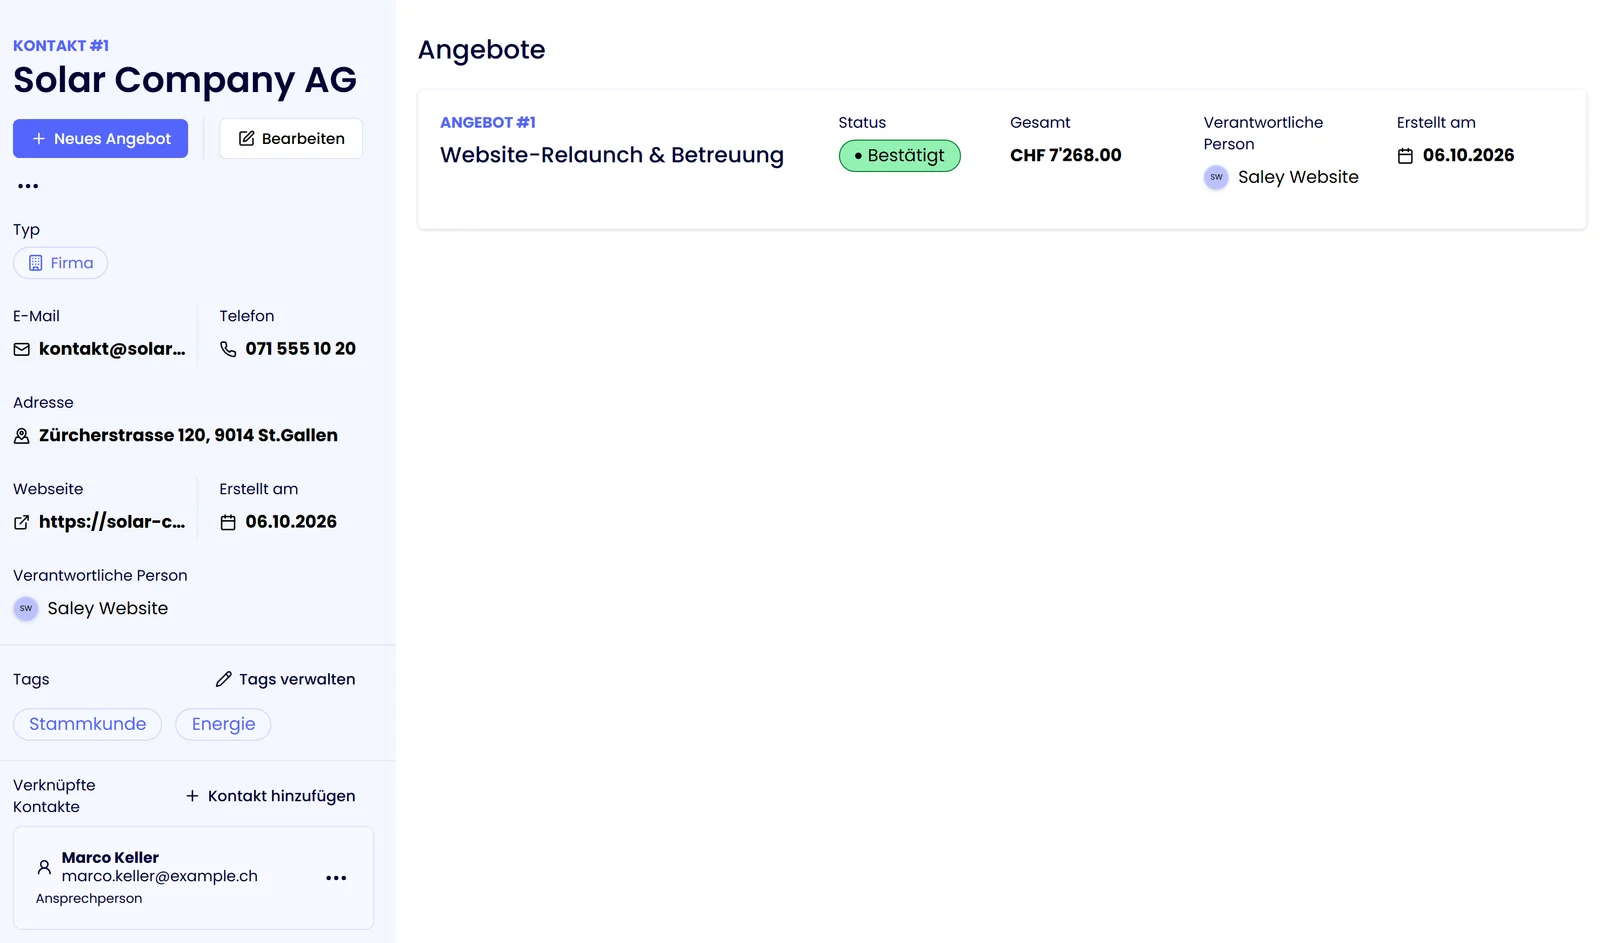Open Tags verwalten to manage tags
The height and width of the screenshot is (943, 1600).
pyautogui.click(x=285, y=679)
